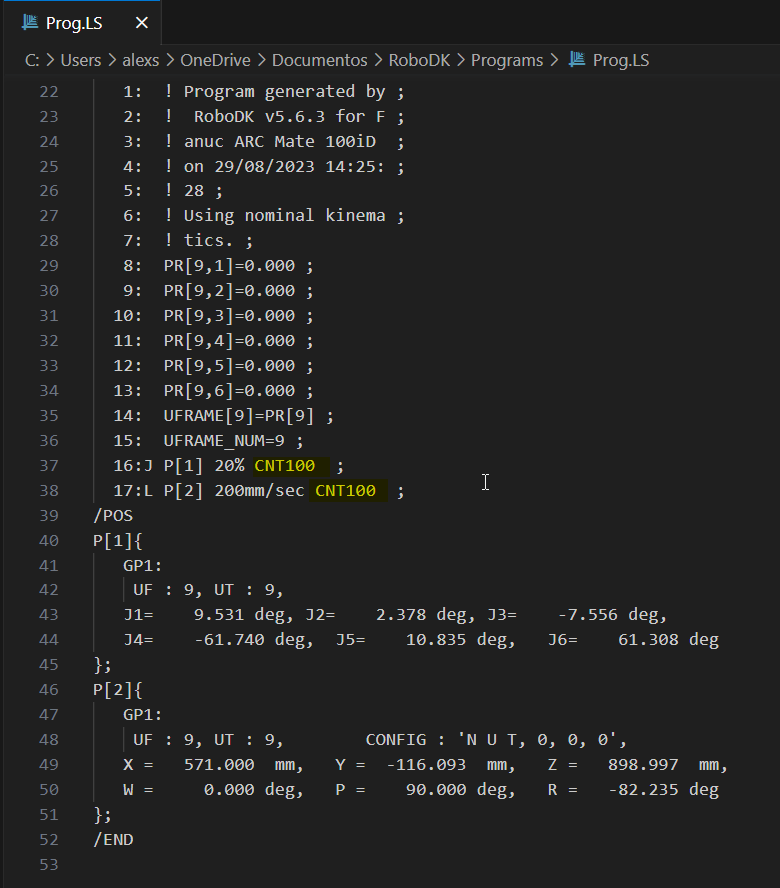Open the RoboDK breadcrumb folder
Viewport: 780px width, 888px height.
click(x=421, y=60)
